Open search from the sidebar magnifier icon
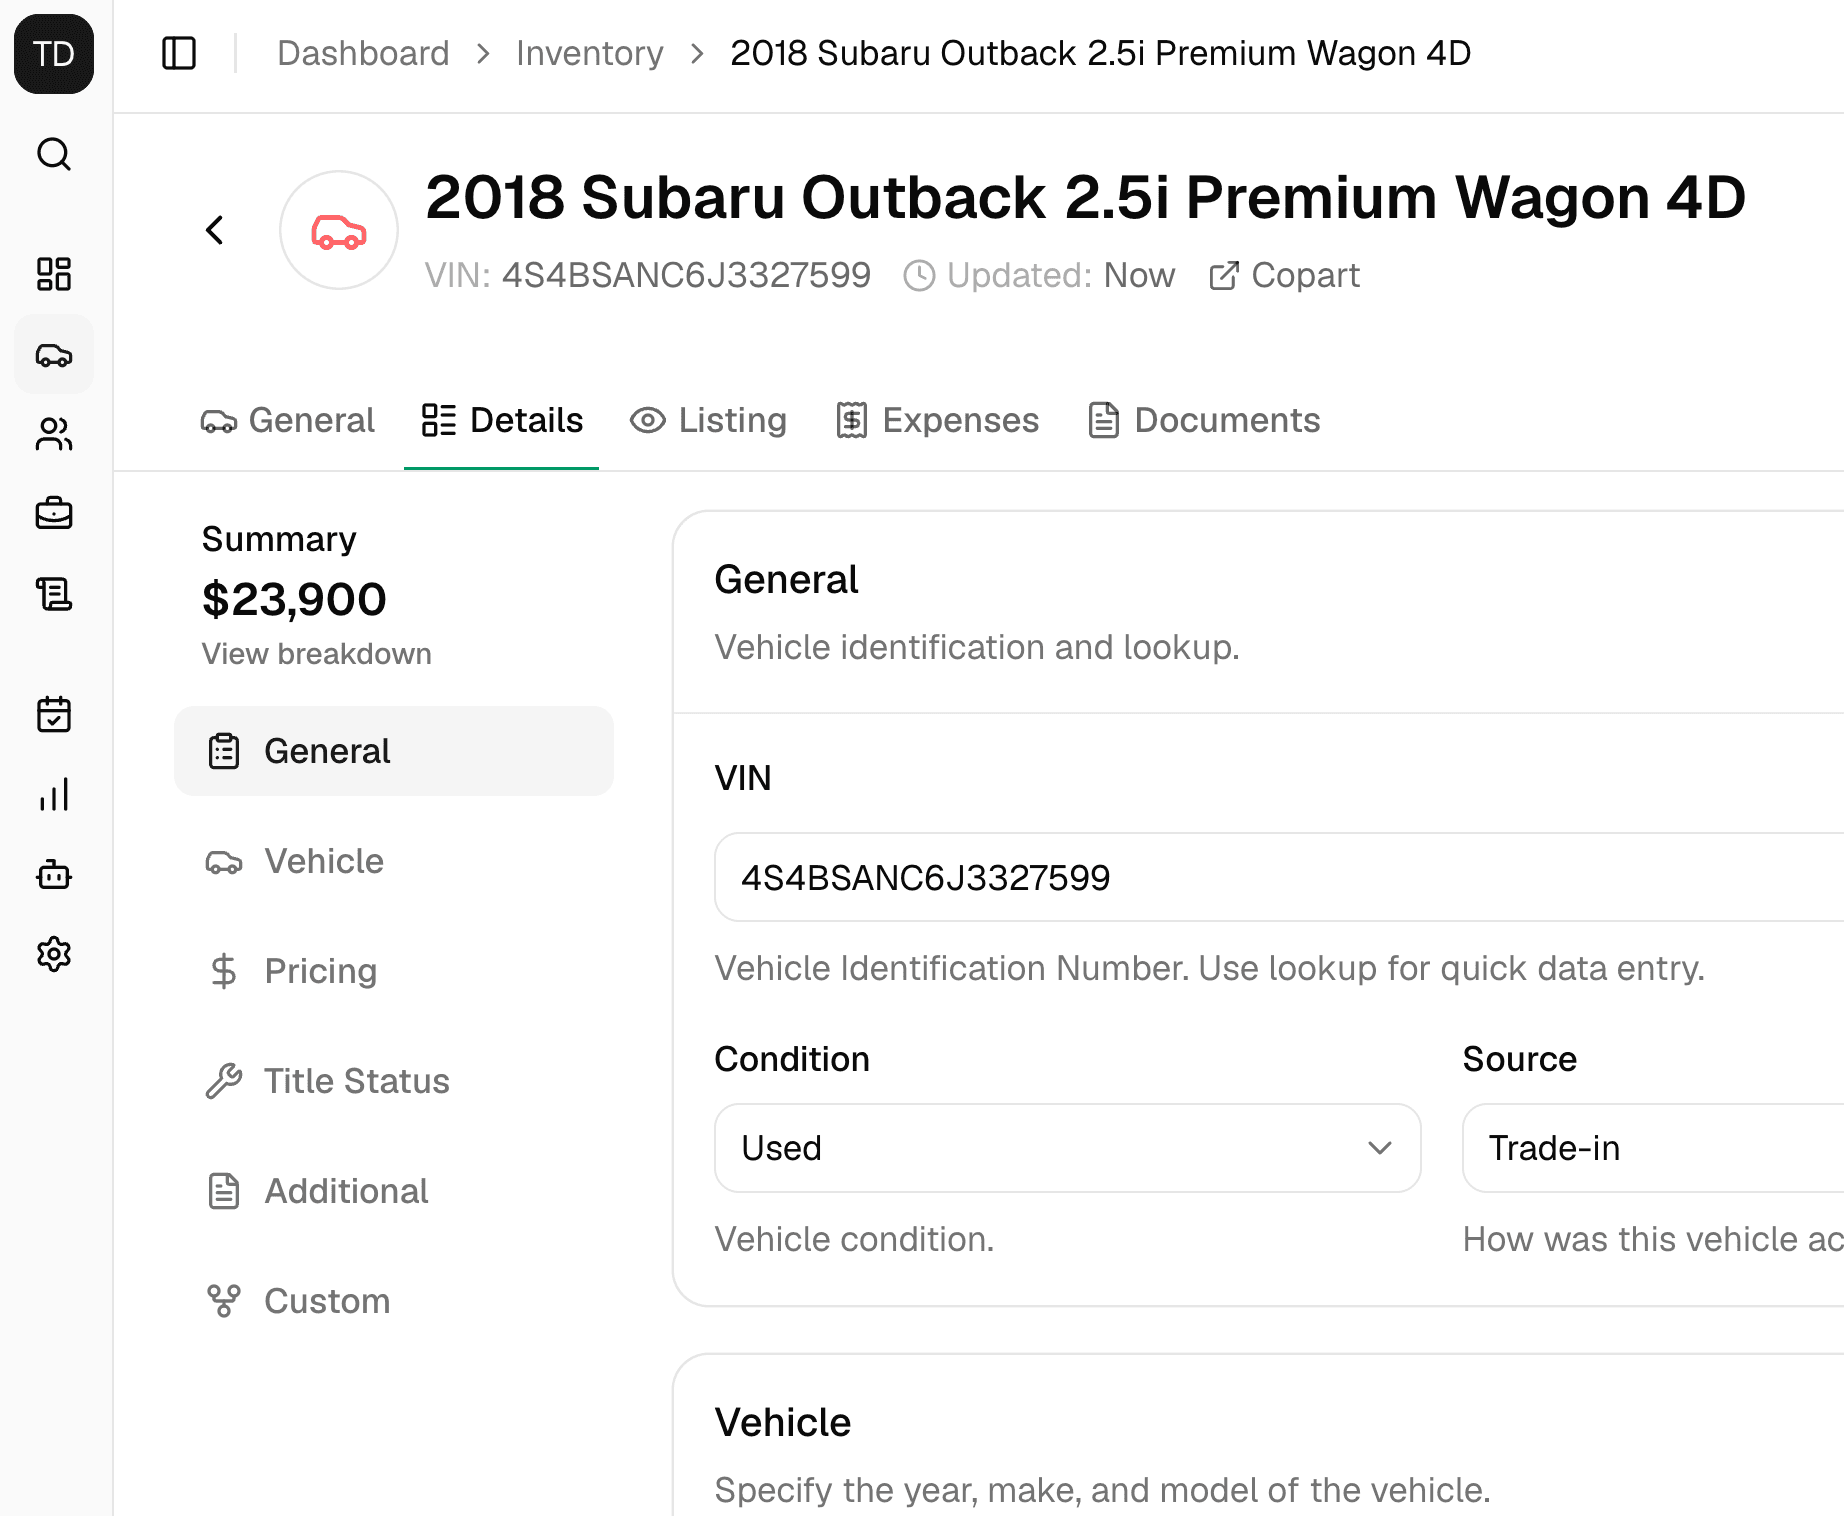The width and height of the screenshot is (1844, 1516). [x=54, y=155]
